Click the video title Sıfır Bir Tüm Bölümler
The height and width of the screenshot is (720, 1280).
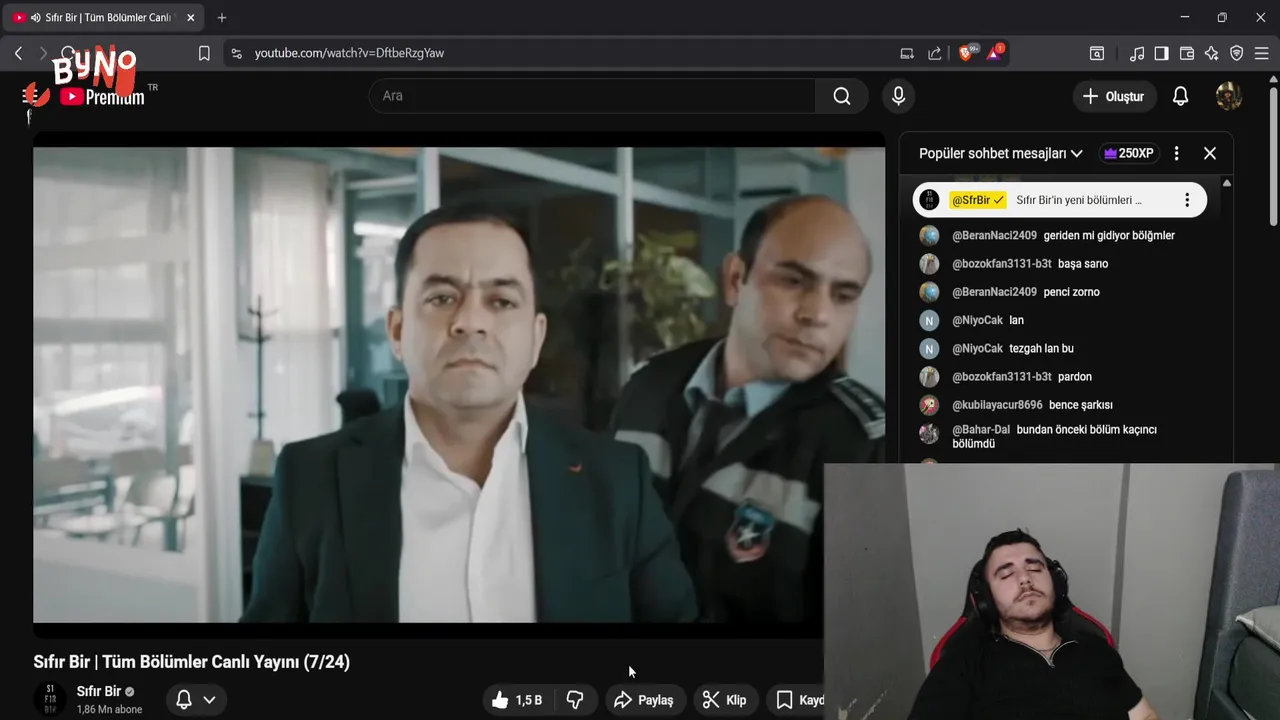point(192,662)
